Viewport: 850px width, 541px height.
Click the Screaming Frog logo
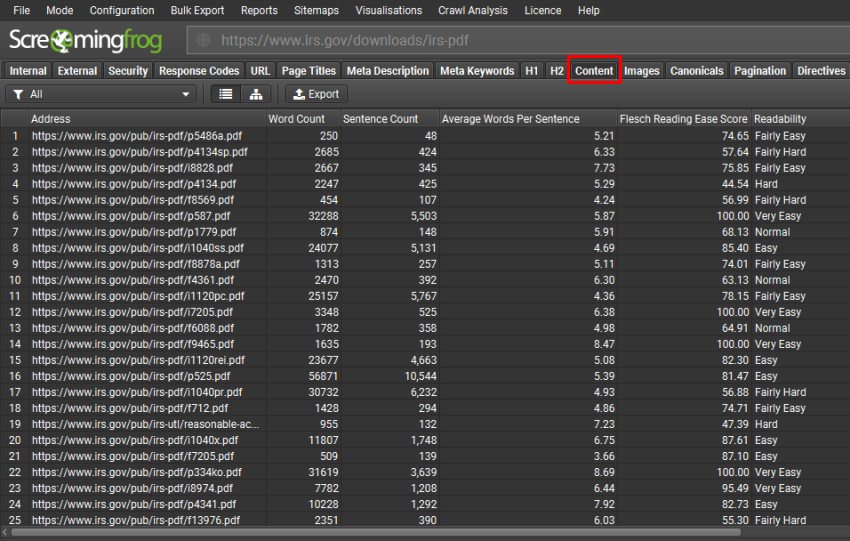(86, 40)
